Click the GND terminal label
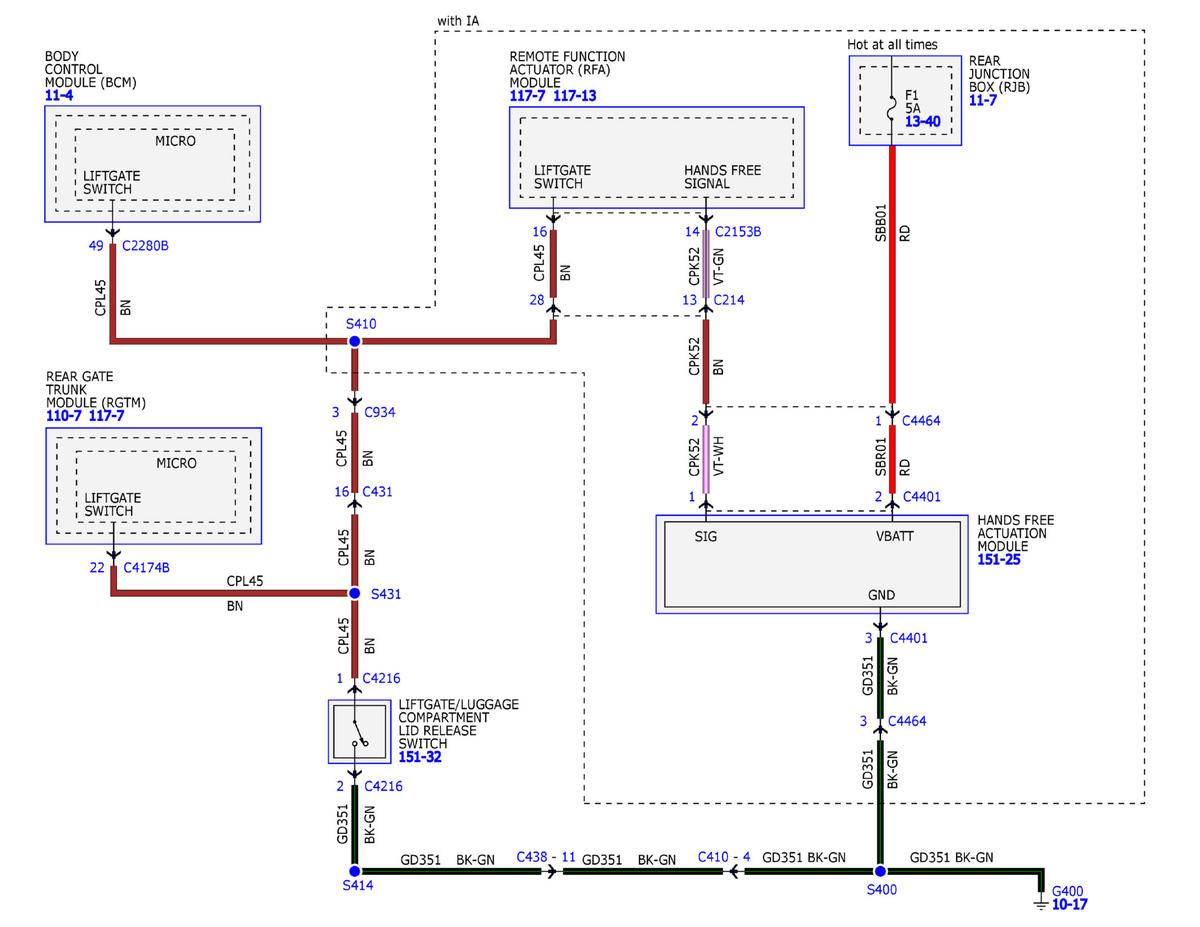This screenshot has width=1200, height=927. pos(881,595)
